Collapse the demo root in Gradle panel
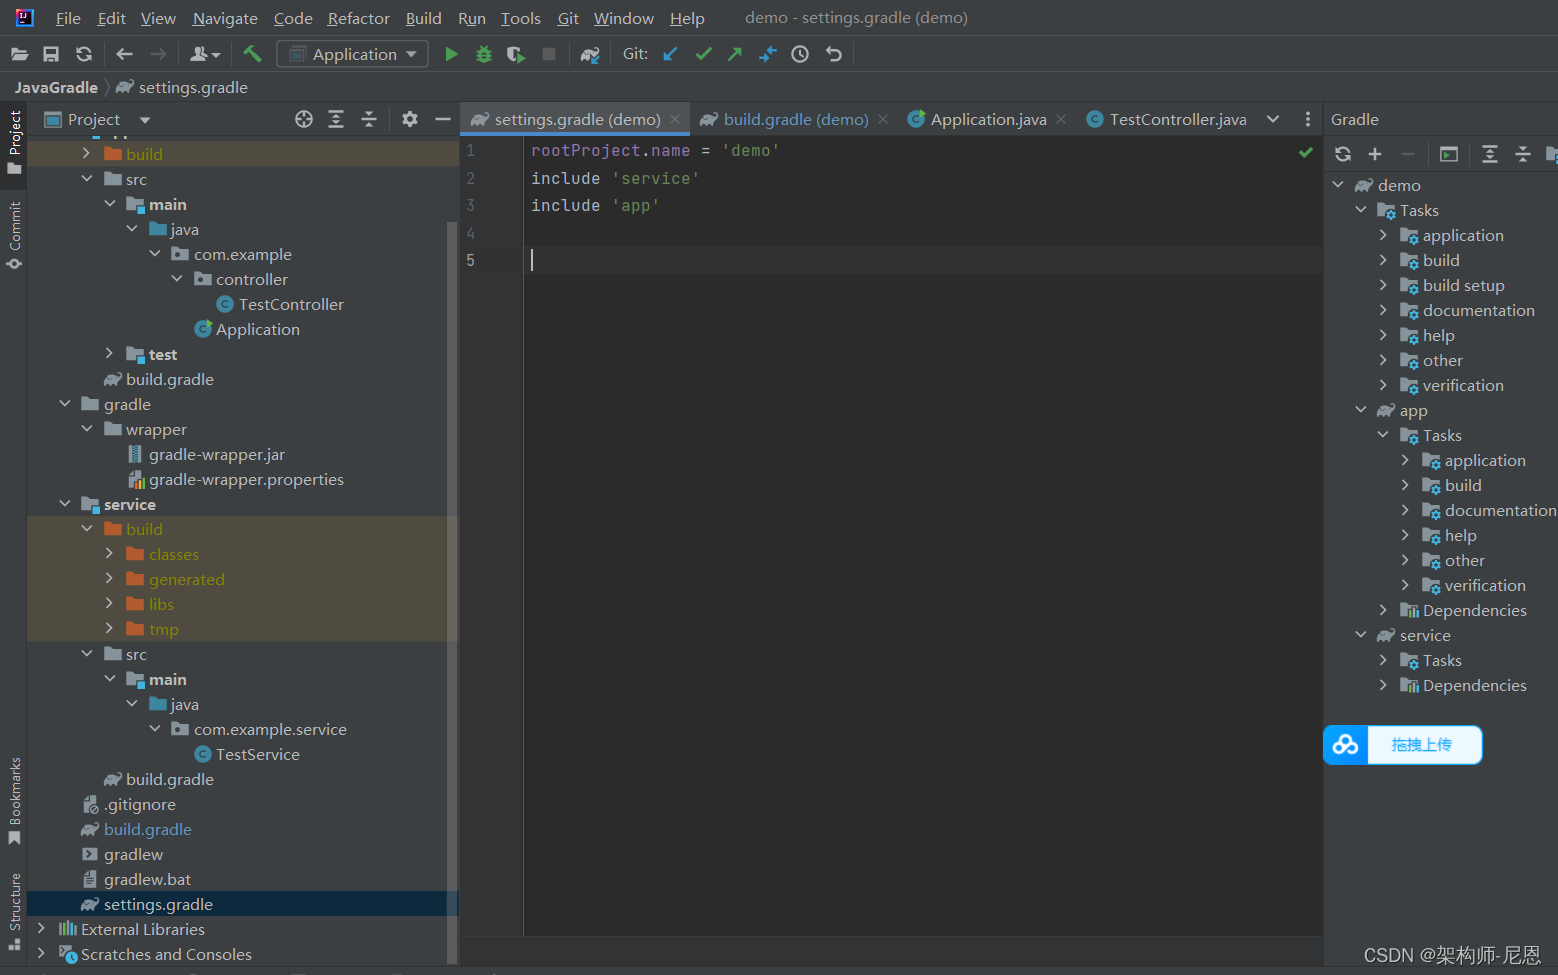Viewport: 1558px width, 975px height. tap(1338, 184)
